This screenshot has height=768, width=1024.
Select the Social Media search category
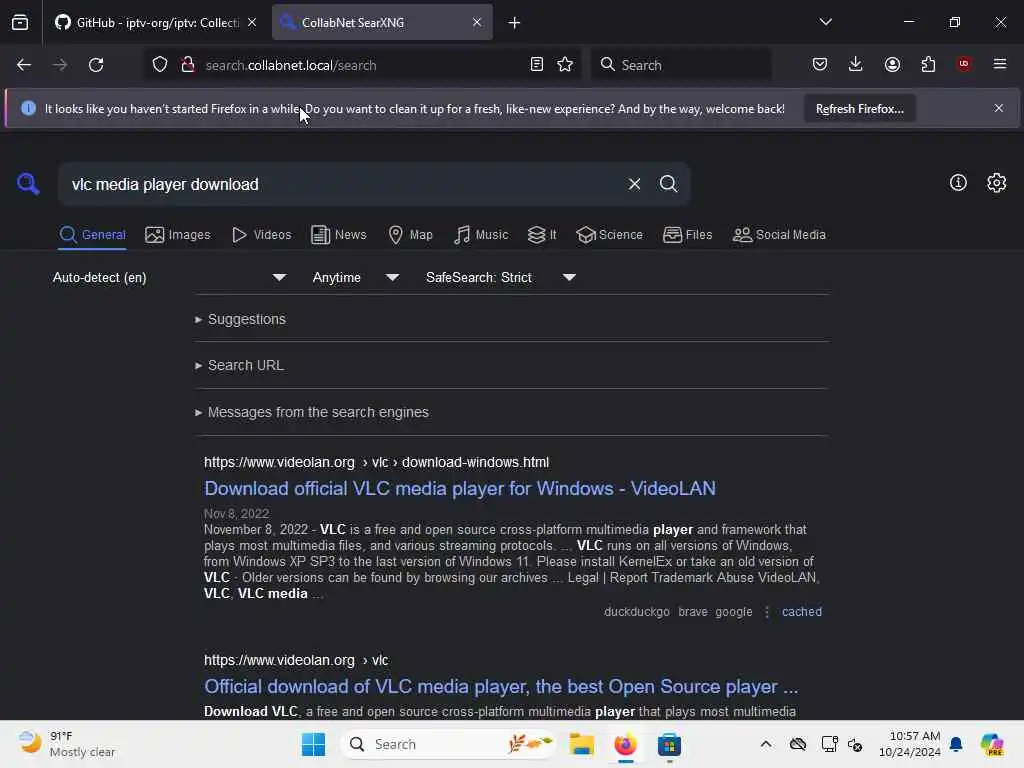(779, 235)
